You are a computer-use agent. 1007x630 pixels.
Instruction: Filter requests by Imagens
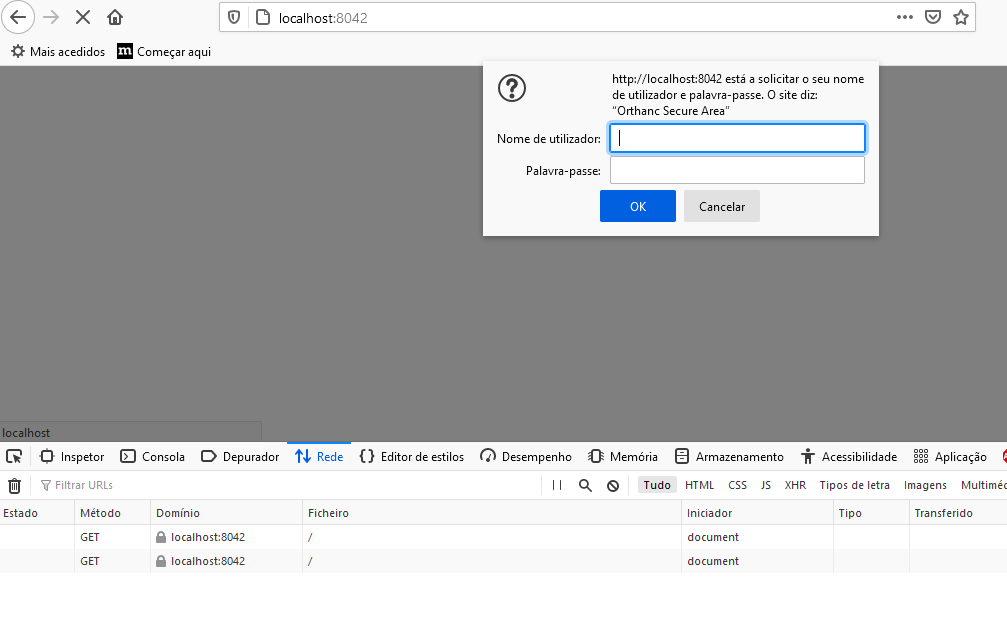[x=925, y=484]
